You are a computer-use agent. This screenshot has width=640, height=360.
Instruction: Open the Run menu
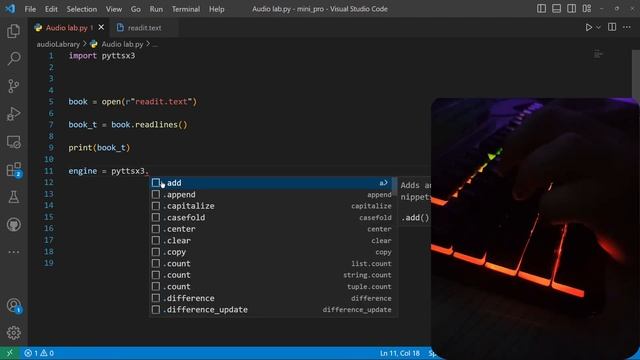click(x=156, y=9)
